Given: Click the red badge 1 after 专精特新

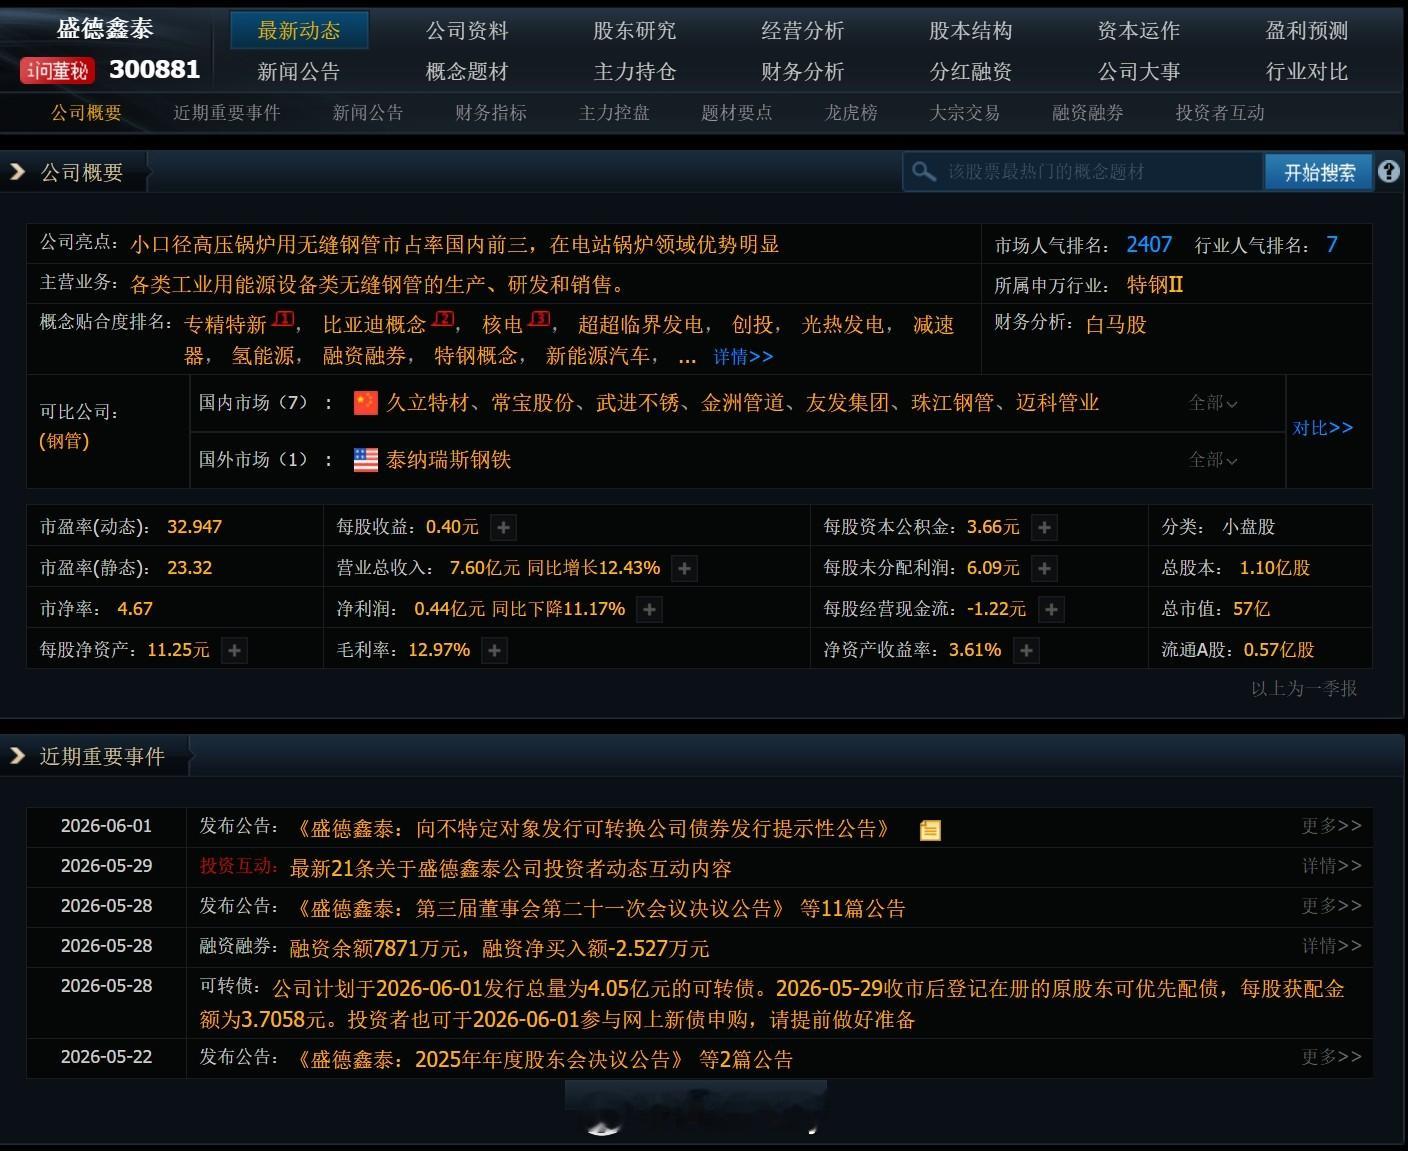Looking at the screenshot, I should click(284, 319).
